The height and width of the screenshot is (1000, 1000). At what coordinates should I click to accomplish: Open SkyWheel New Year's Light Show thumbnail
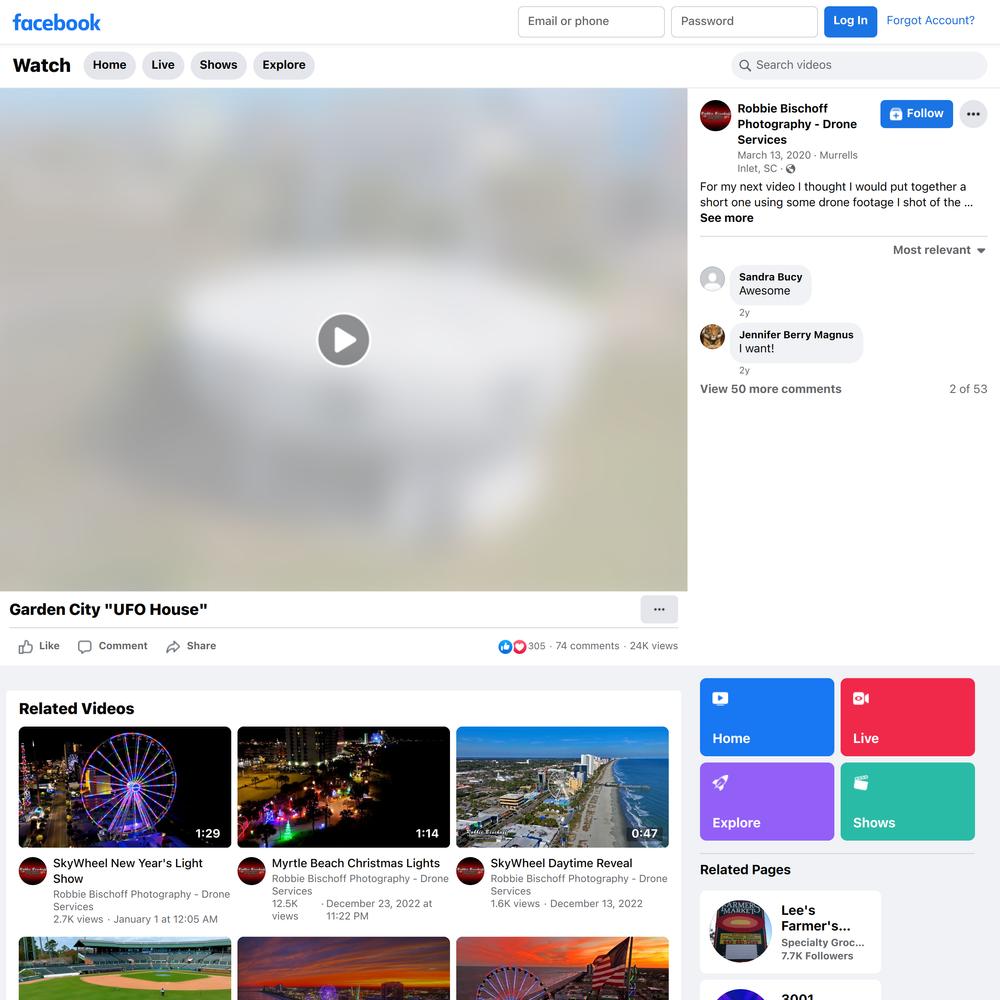tap(125, 787)
